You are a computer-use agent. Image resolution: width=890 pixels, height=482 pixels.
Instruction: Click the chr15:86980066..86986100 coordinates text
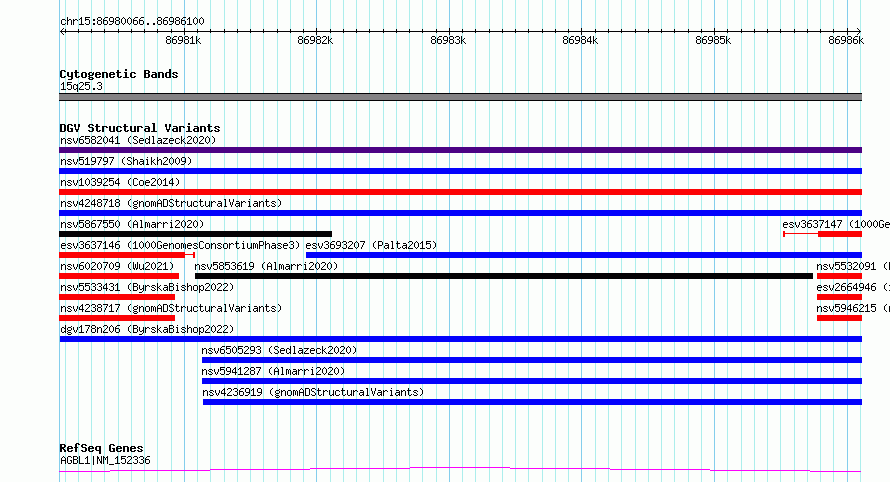click(132, 21)
